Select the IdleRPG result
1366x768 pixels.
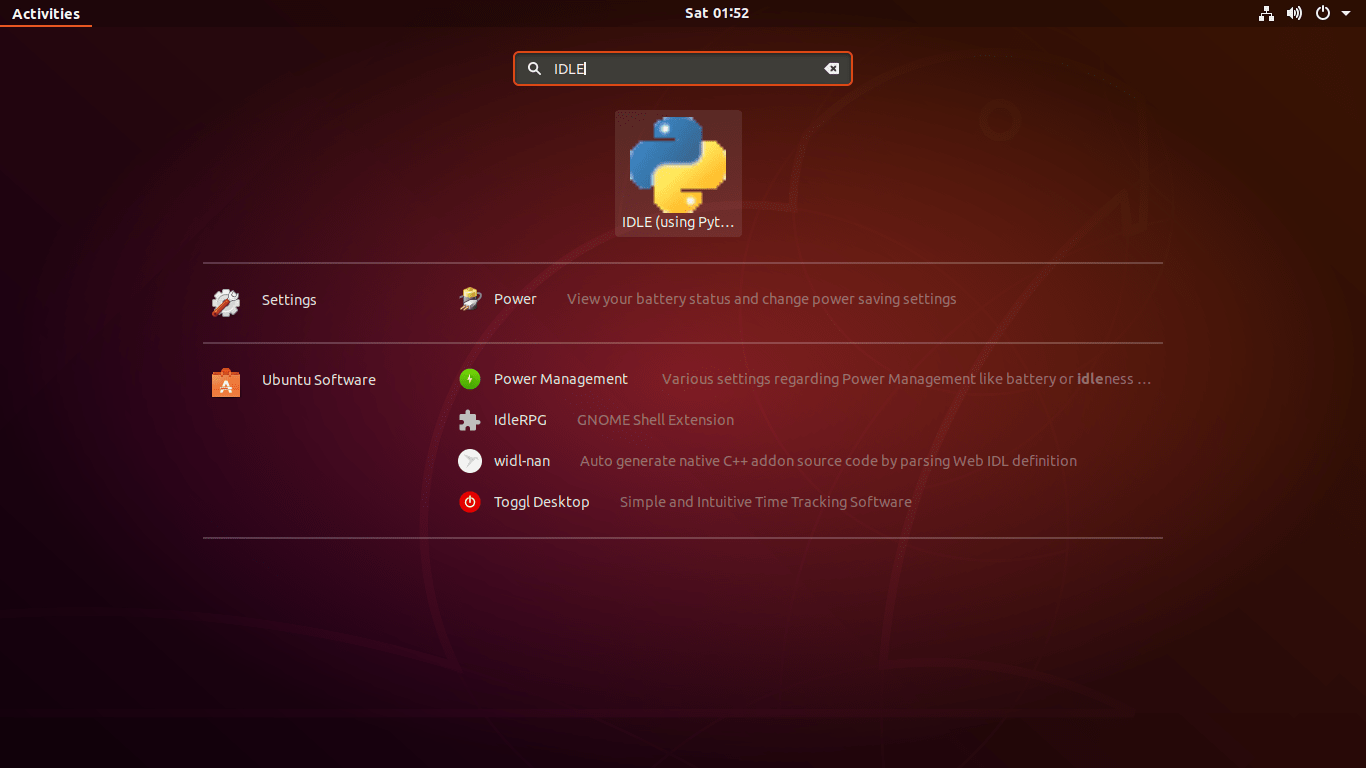(x=520, y=420)
